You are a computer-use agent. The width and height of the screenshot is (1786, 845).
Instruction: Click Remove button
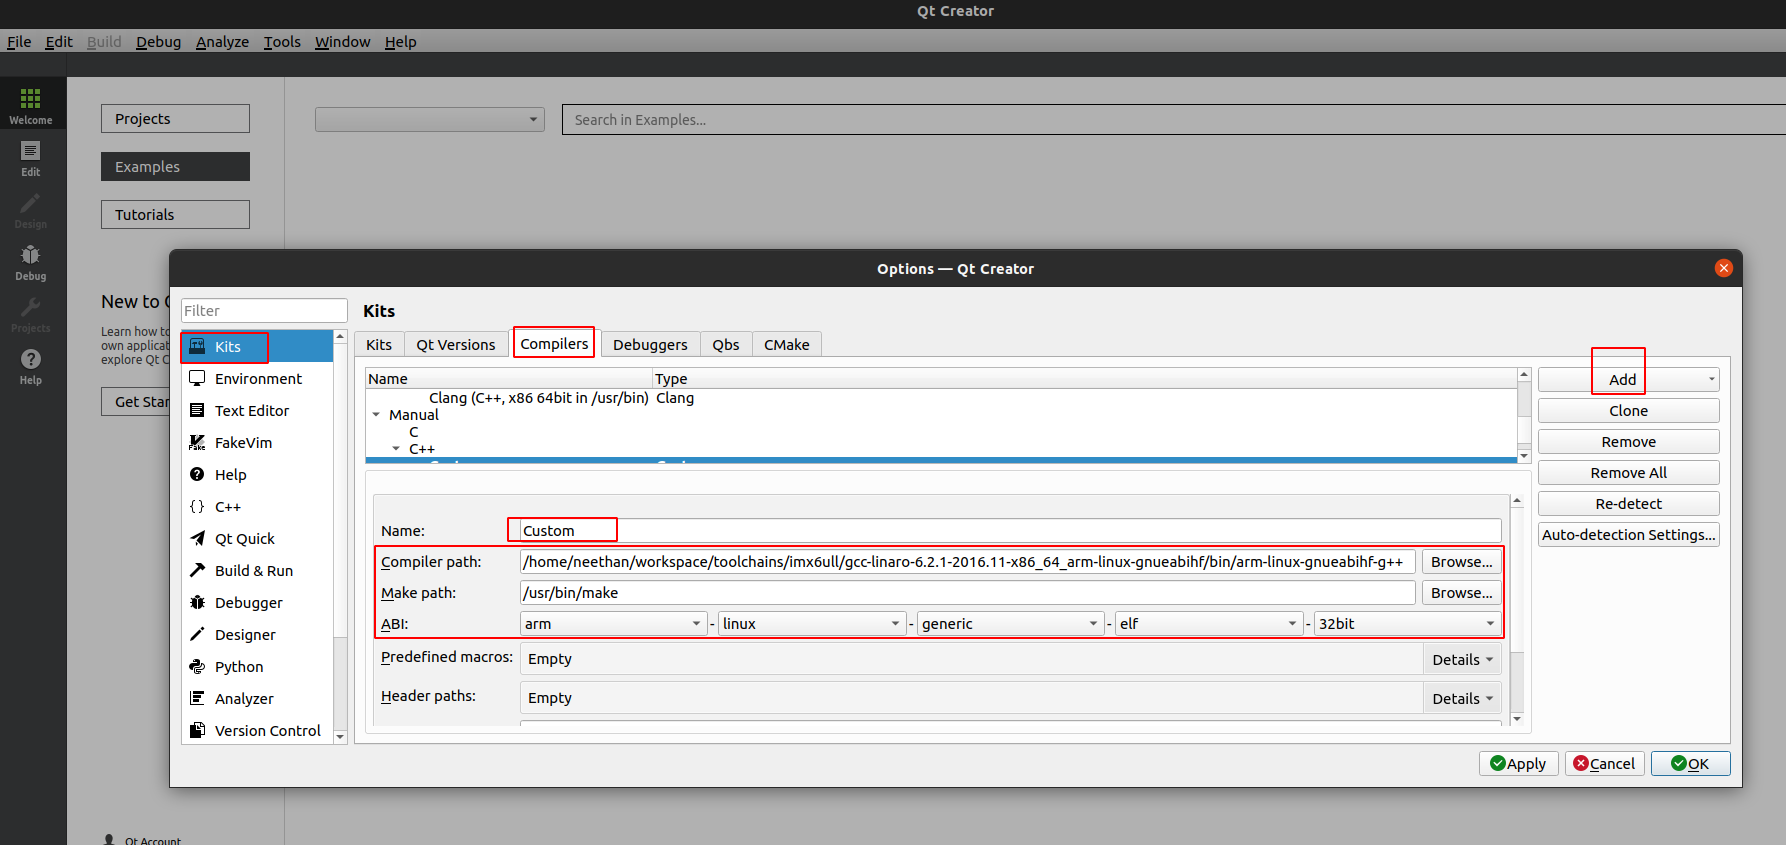click(1628, 441)
